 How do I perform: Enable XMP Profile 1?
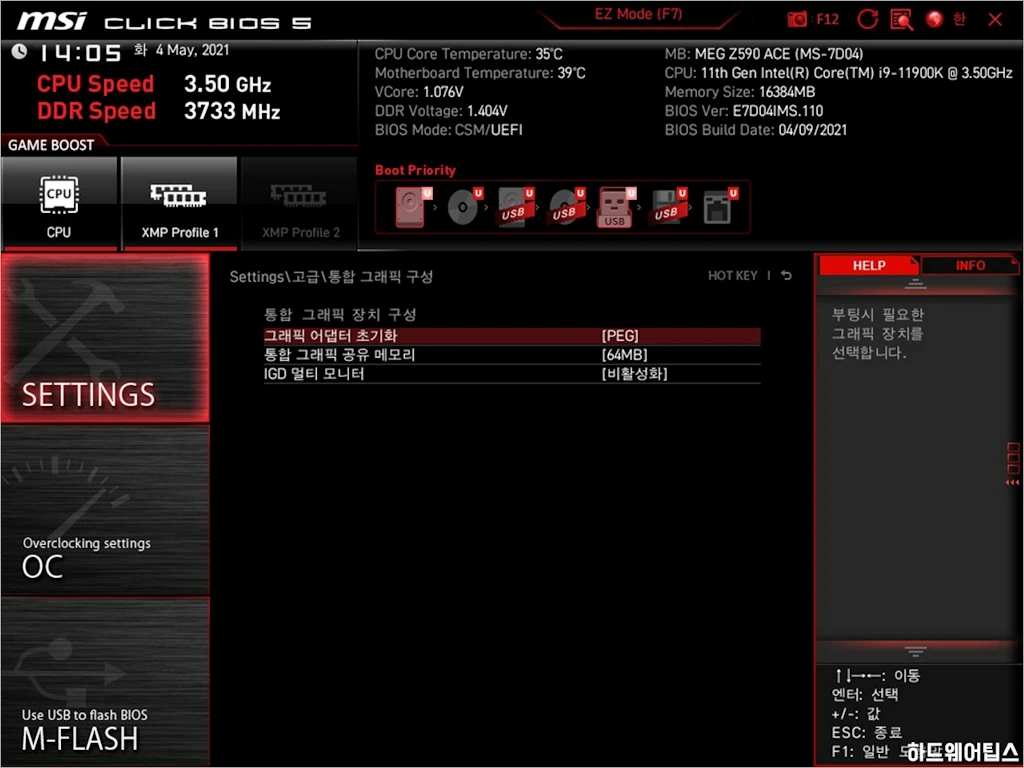coord(179,203)
